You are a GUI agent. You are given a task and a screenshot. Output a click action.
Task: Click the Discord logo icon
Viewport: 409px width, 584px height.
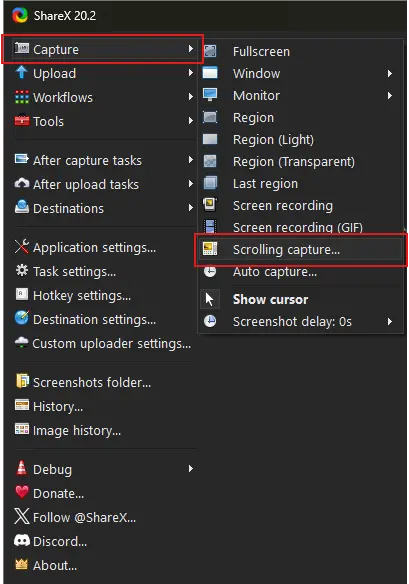(22, 540)
